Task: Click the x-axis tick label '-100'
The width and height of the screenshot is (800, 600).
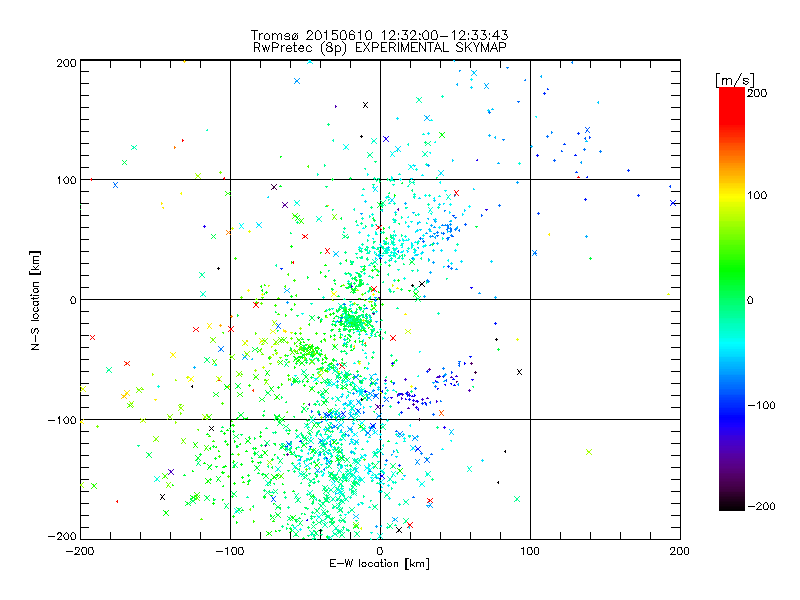Action: click(x=230, y=551)
